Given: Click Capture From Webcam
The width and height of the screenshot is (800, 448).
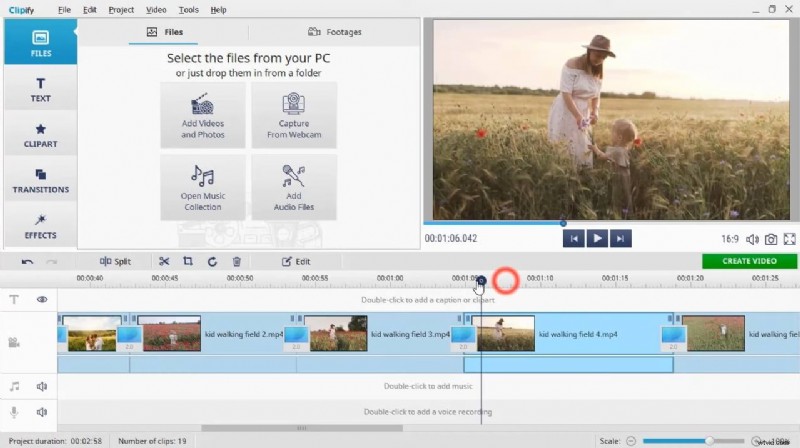Looking at the screenshot, I should tap(294, 116).
